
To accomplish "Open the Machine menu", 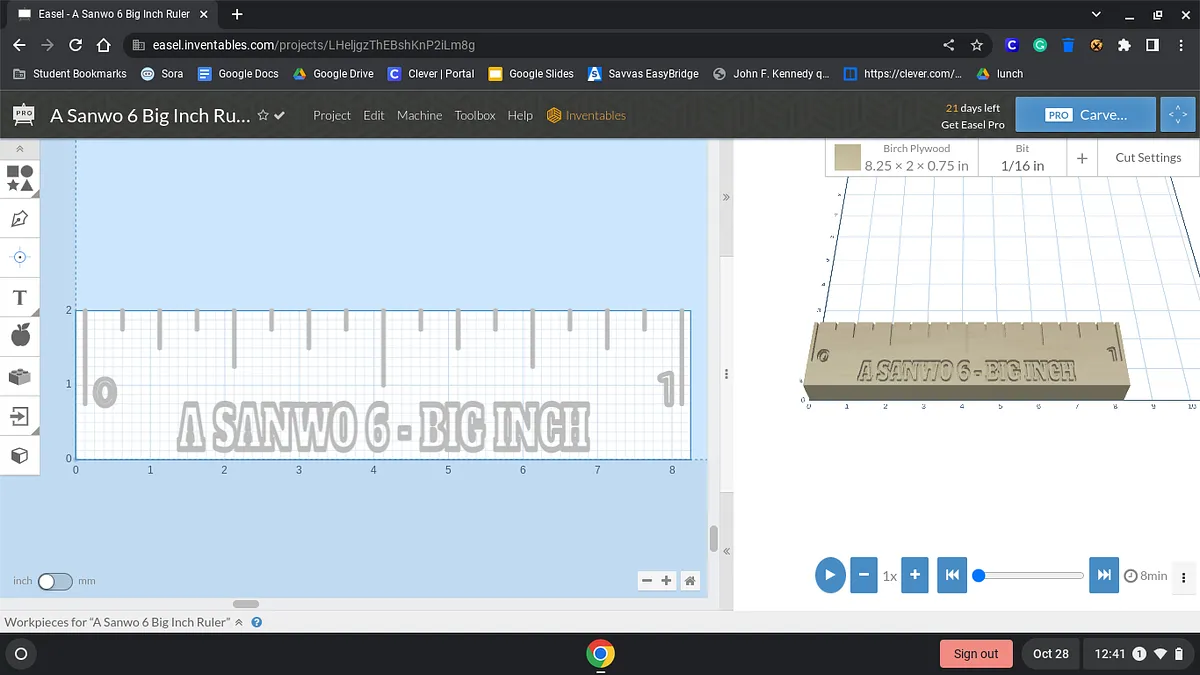I will click(419, 115).
